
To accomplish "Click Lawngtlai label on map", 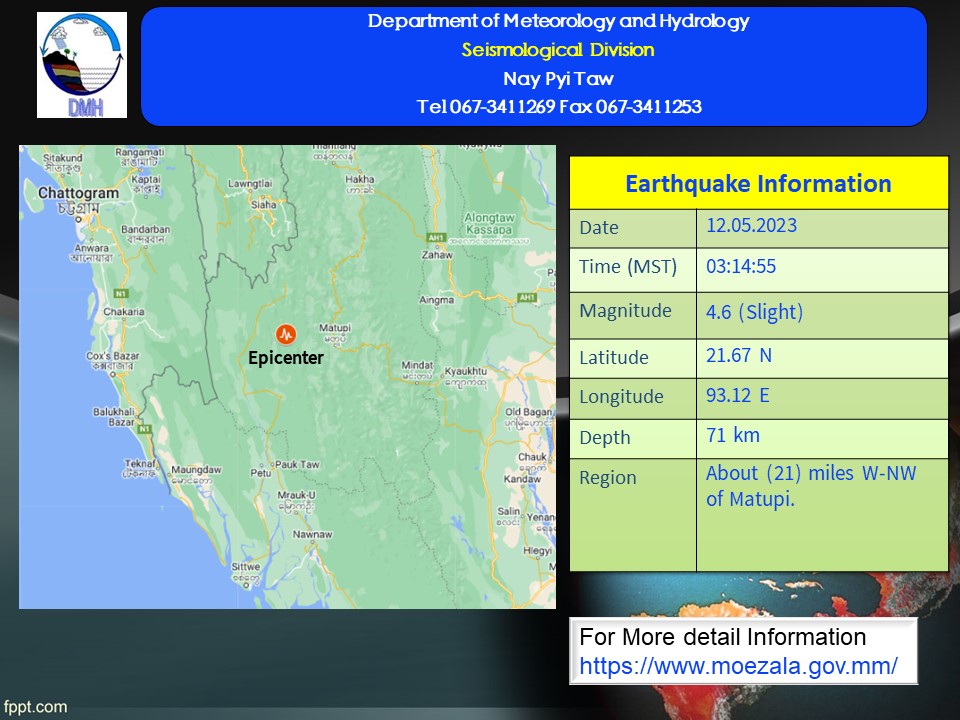I will click(x=250, y=184).
